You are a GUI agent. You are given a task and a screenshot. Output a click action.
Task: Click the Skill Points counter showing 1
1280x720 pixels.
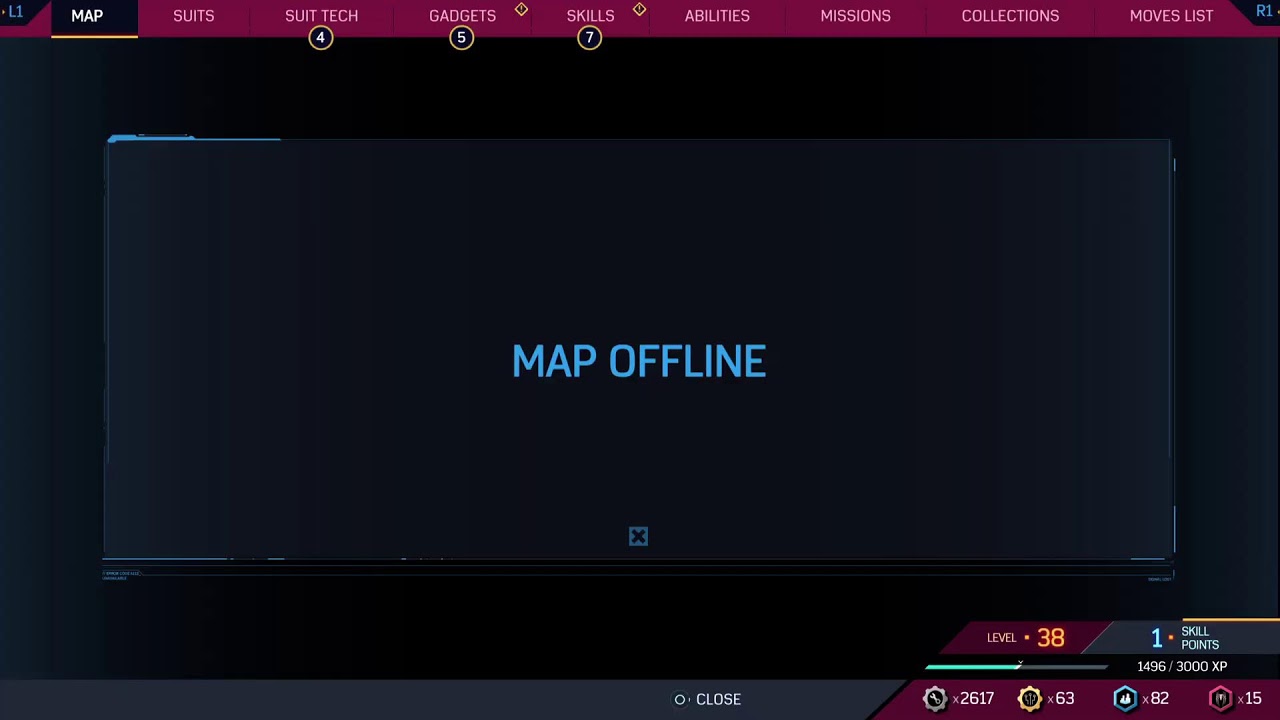point(1185,638)
